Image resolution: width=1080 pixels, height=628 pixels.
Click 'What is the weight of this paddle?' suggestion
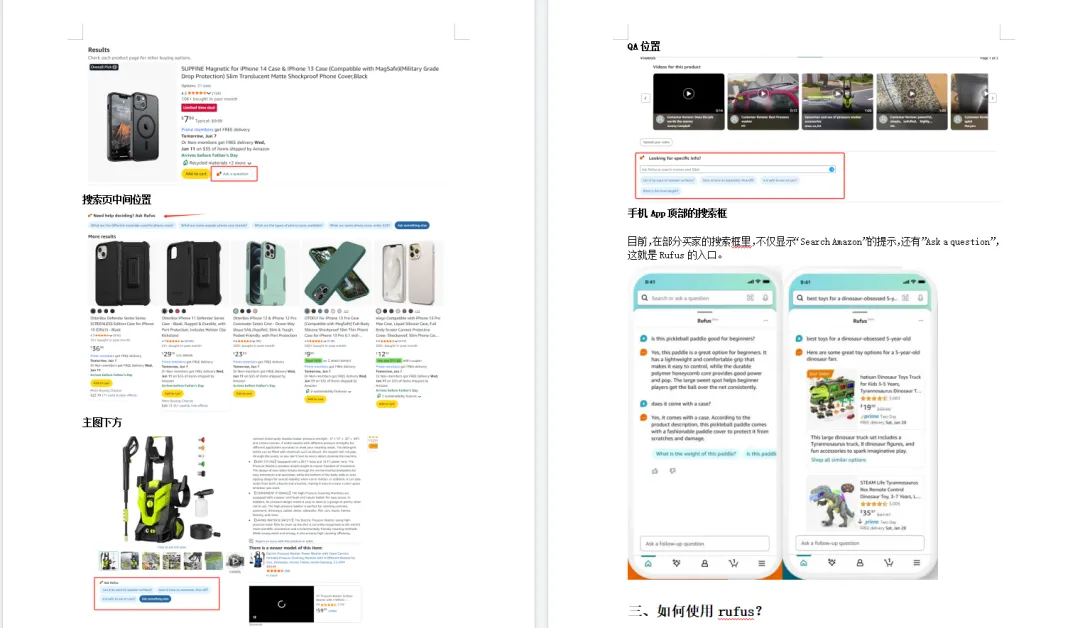pos(696,454)
